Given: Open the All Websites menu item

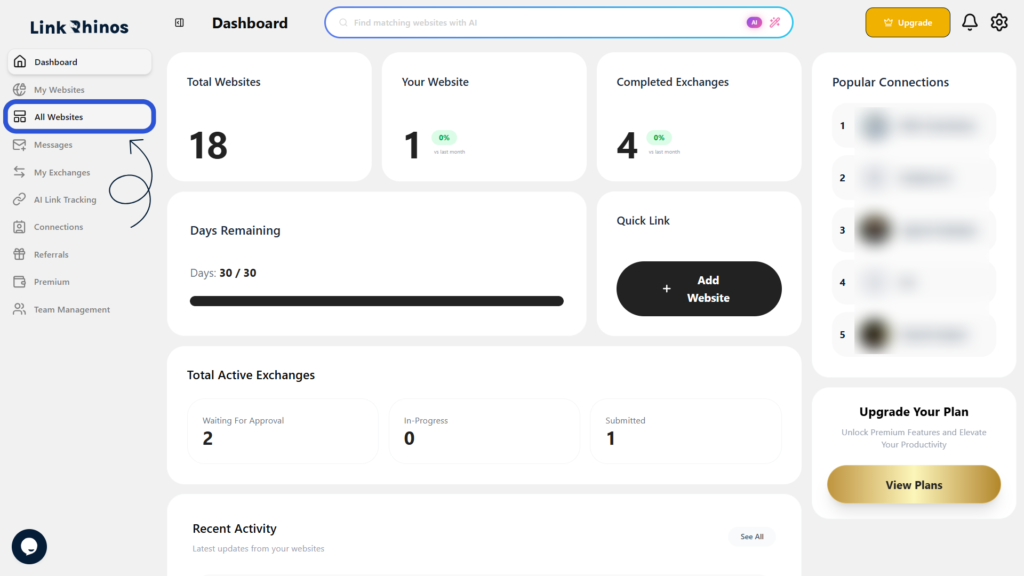Looking at the screenshot, I should (x=80, y=117).
